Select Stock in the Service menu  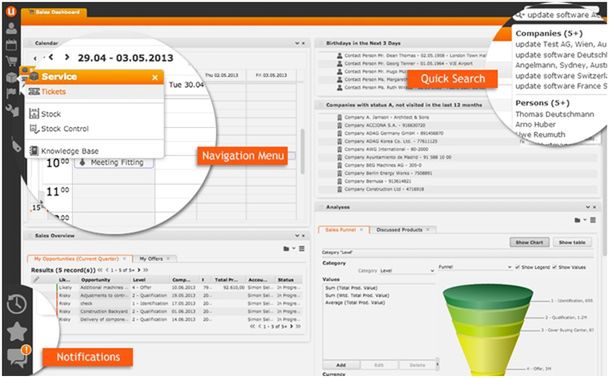(51, 114)
